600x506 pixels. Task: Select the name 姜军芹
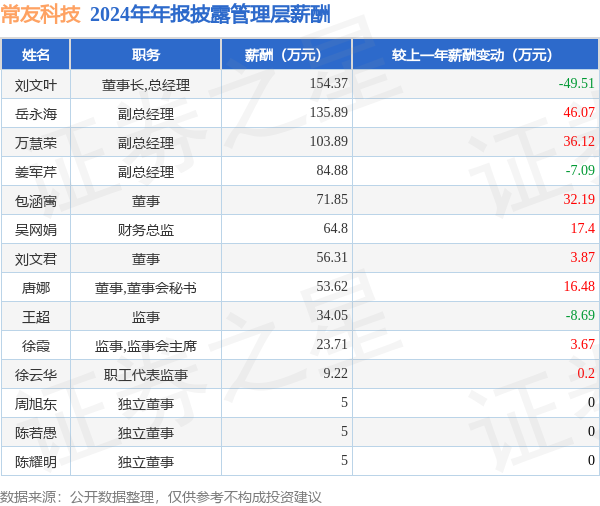click(36, 172)
